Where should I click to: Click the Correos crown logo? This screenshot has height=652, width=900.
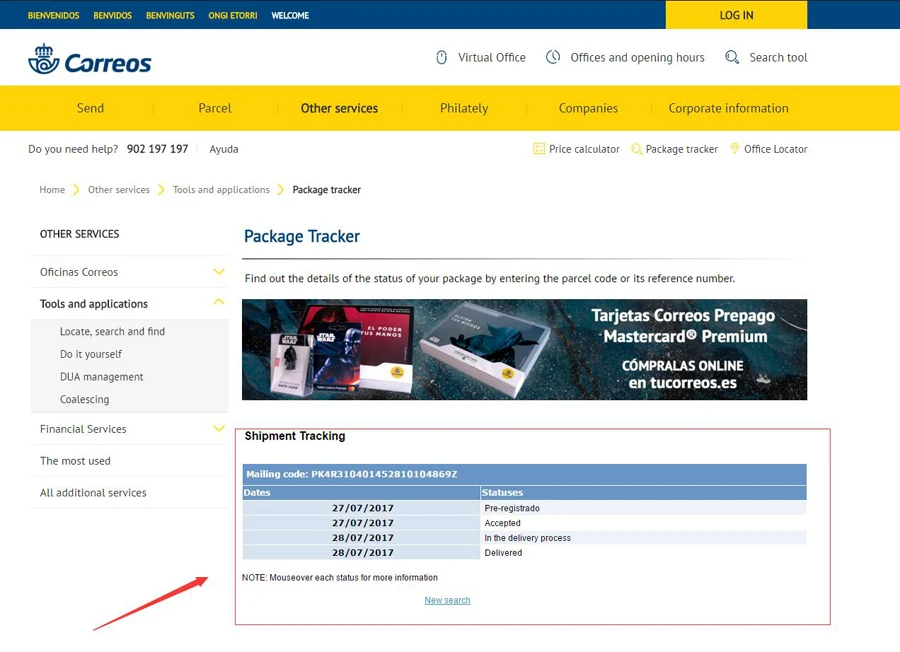[44, 59]
